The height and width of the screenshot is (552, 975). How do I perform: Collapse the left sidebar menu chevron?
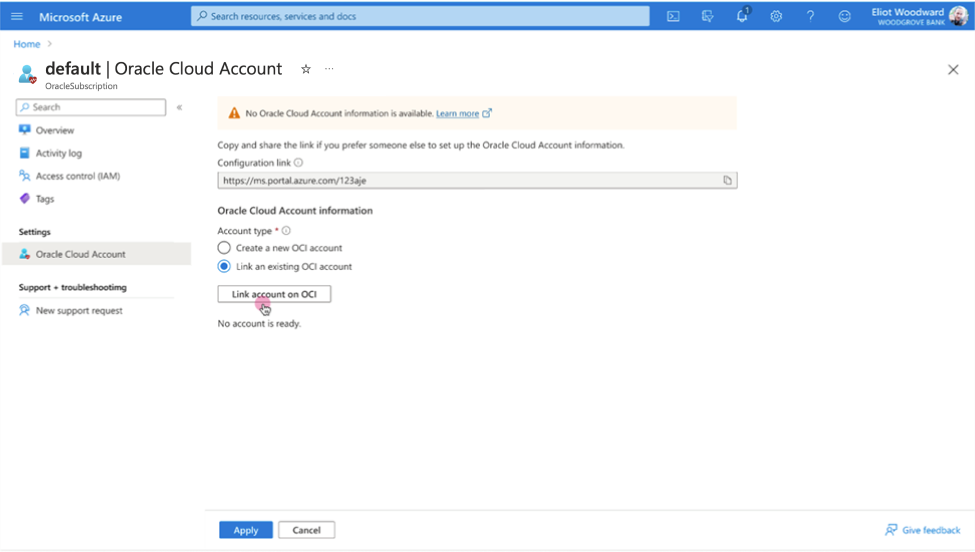click(x=179, y=108)
